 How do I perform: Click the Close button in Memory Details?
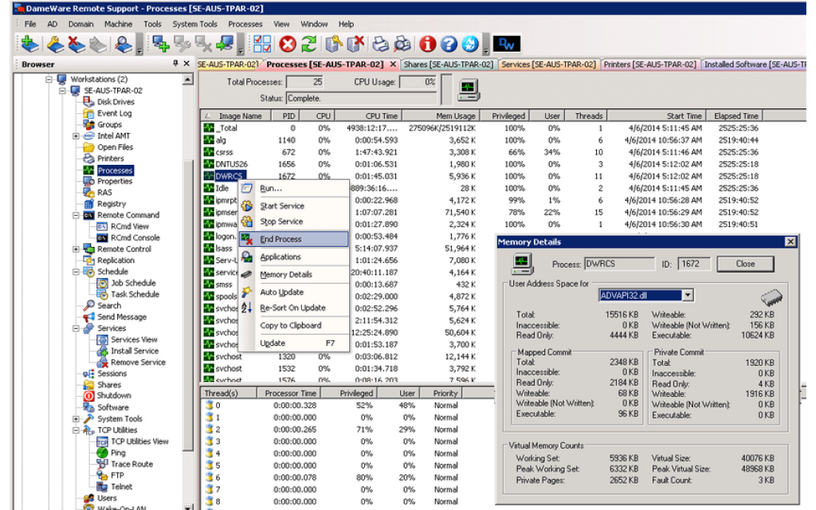coord(745,264)
